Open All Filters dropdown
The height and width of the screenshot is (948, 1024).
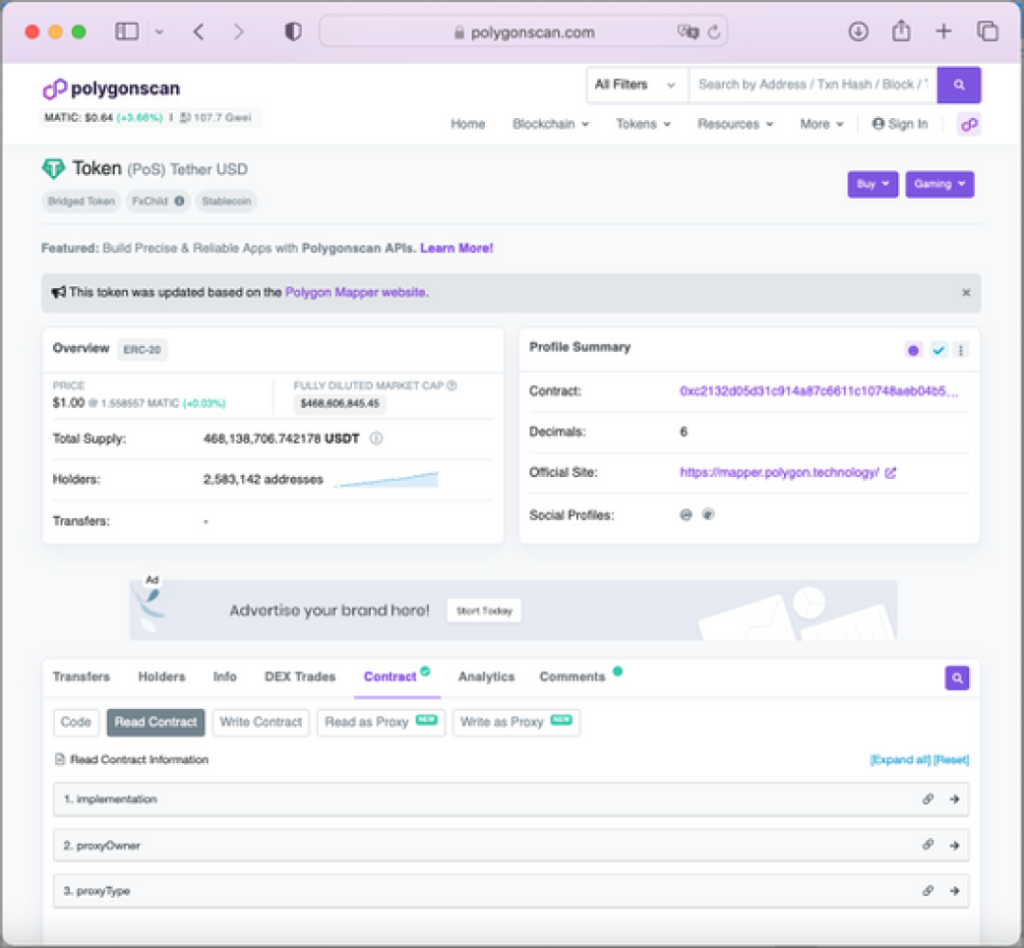tap(637, 85)
